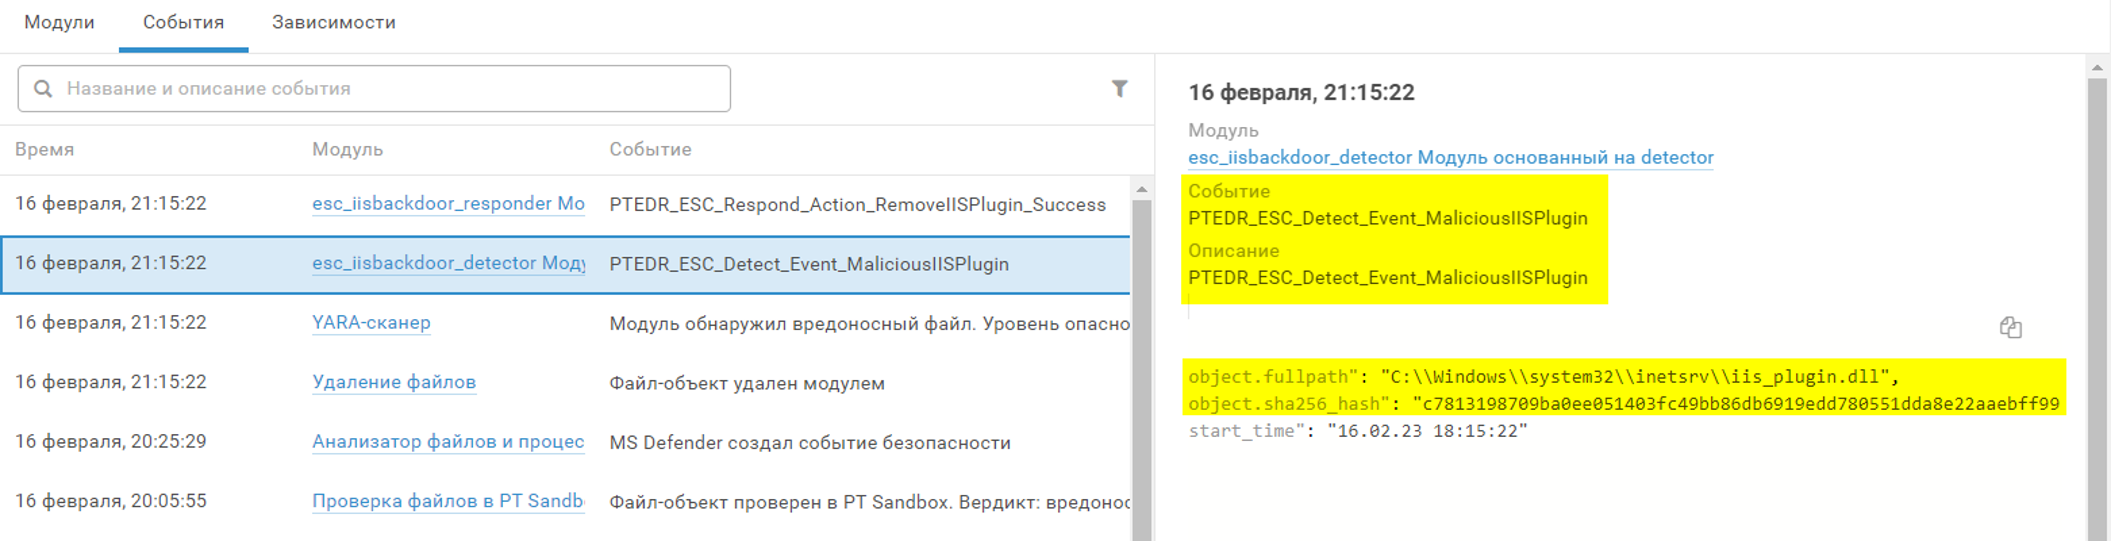Open the Удаление файлов module link
2111x541 pixels.
pos(394,382)
